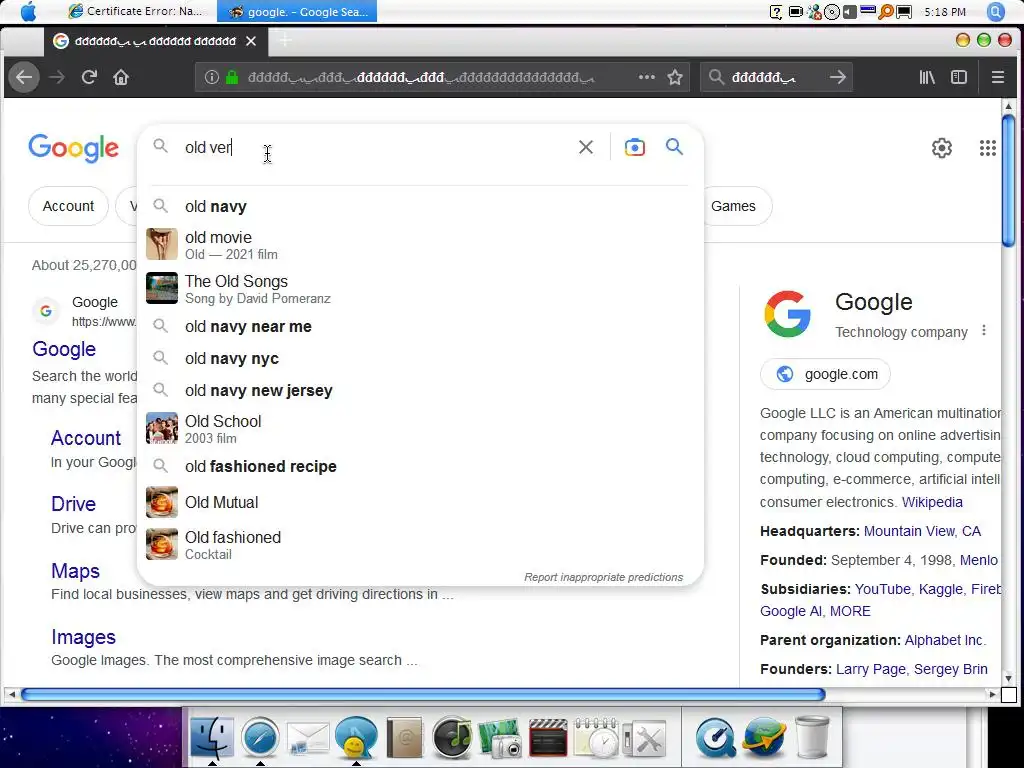The width and height of the screenshot is (1024, 768).
Task: Open iMovie clapperboard in the dock
Action: click(548, 738)
